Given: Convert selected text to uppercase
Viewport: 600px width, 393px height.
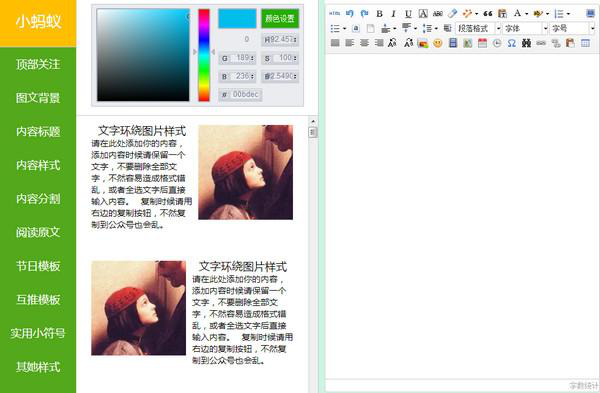Looking at the screenshot, I should pyautogui.click(x=392, y=43).
